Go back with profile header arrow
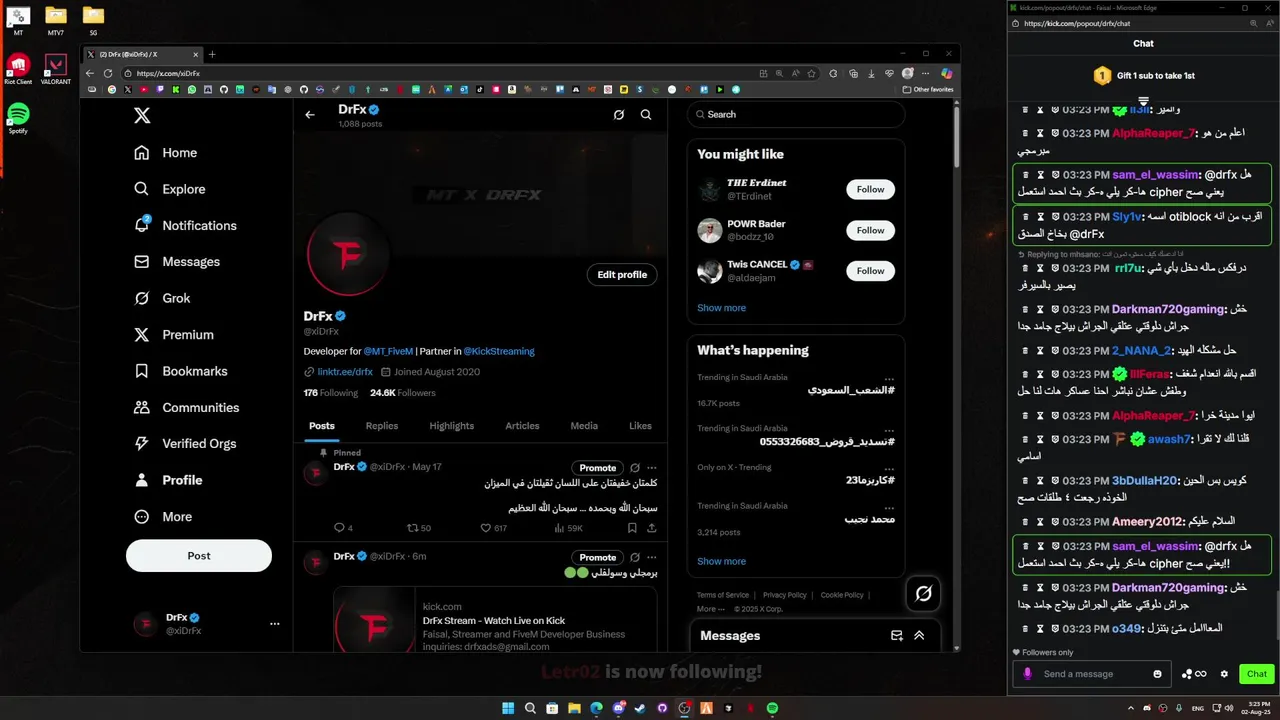 point(310,115)
